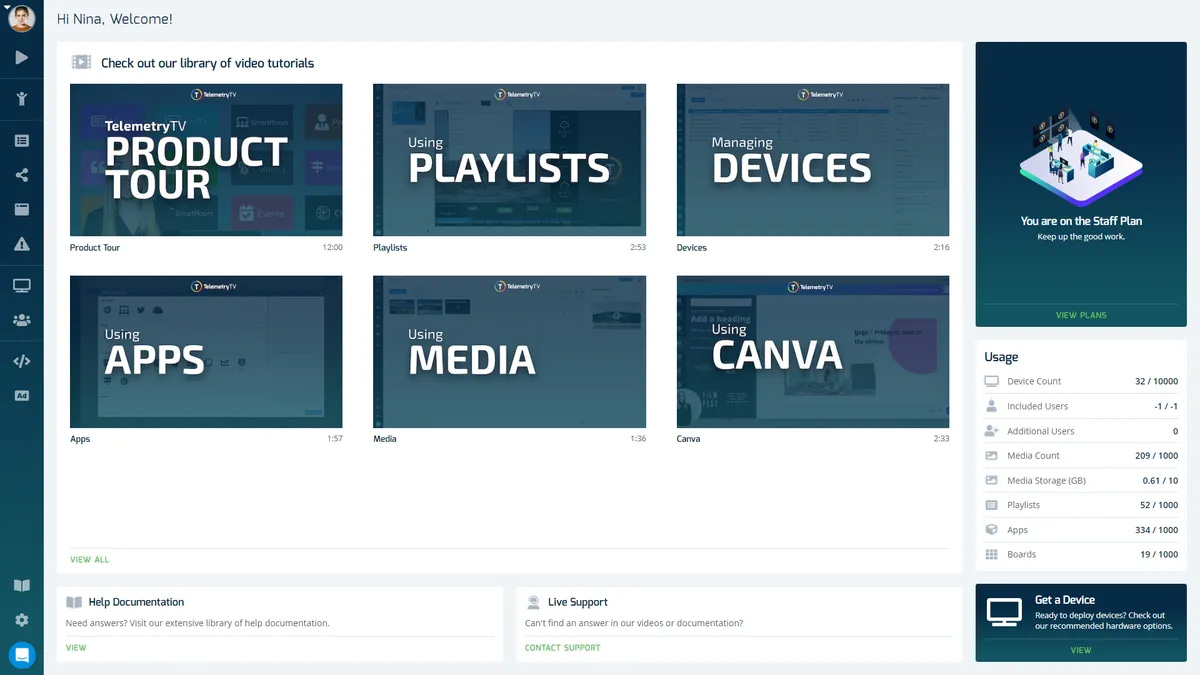The width and height of the screenshot is (1200, 675).
Task: Play the Using Apps video thumbnail
Action: pos(206,352)
